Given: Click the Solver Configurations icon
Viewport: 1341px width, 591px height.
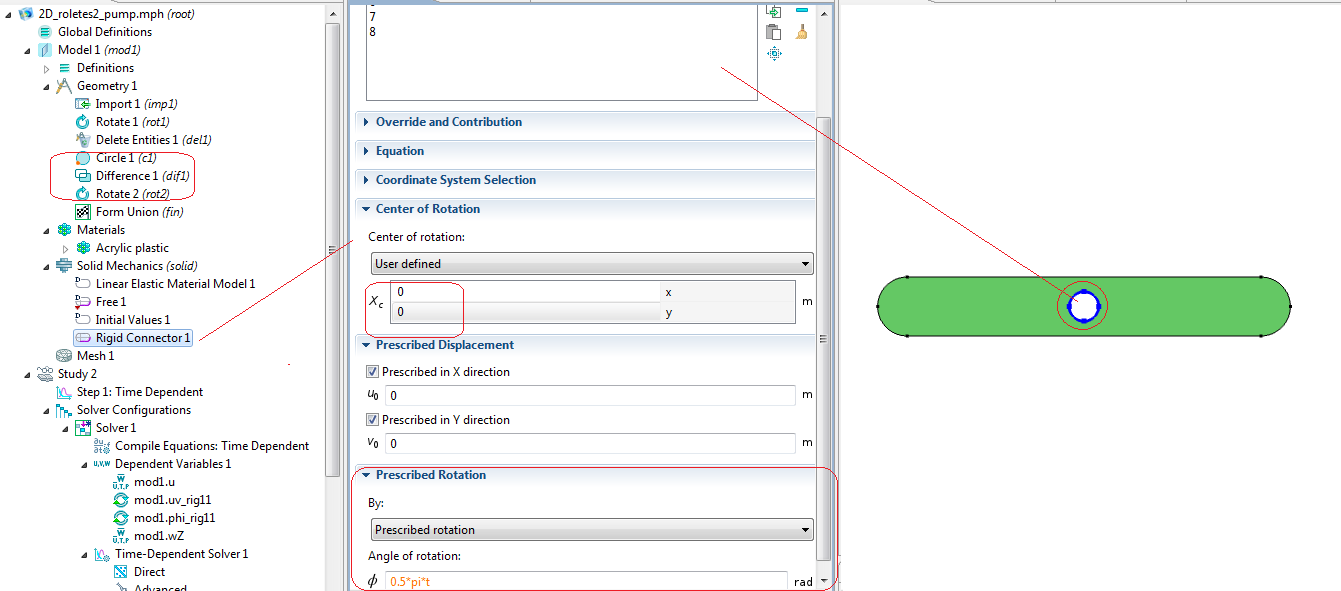Looking at the screenshot, I should click(65, 410).
